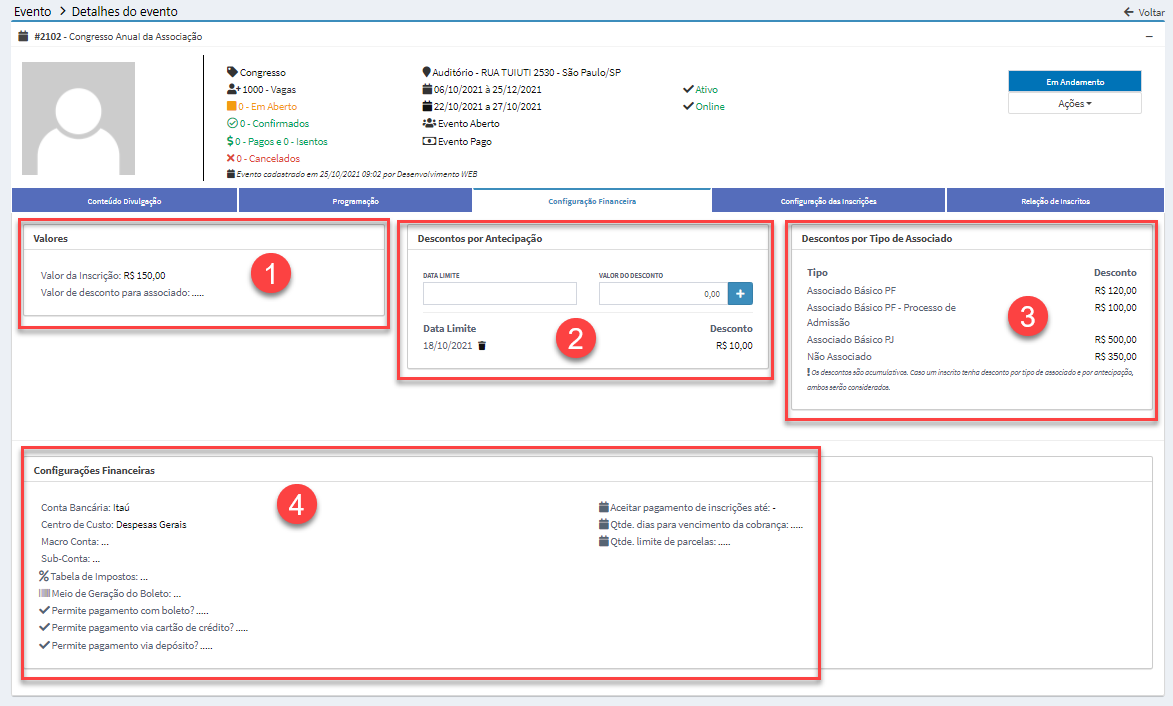Add discount with the blue plus button
1173x706 pixels.
coord(740,293)
